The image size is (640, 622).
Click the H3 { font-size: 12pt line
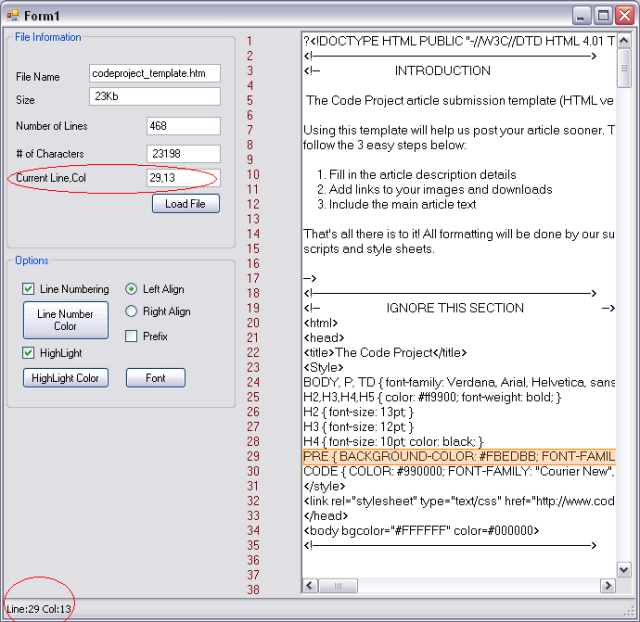tap(359, 427)
